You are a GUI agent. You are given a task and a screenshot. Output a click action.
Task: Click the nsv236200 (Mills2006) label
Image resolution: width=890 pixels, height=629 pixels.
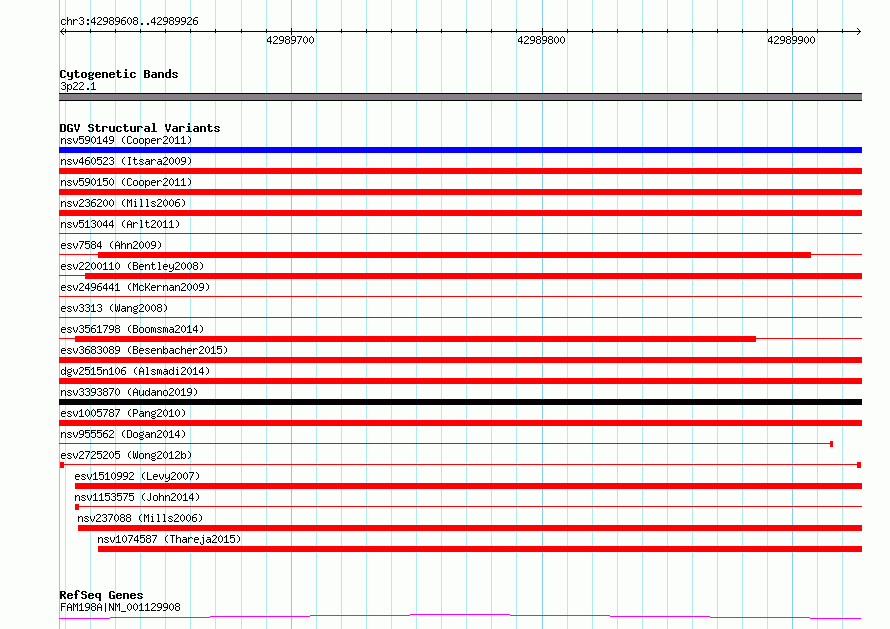[x=123, y=203]
